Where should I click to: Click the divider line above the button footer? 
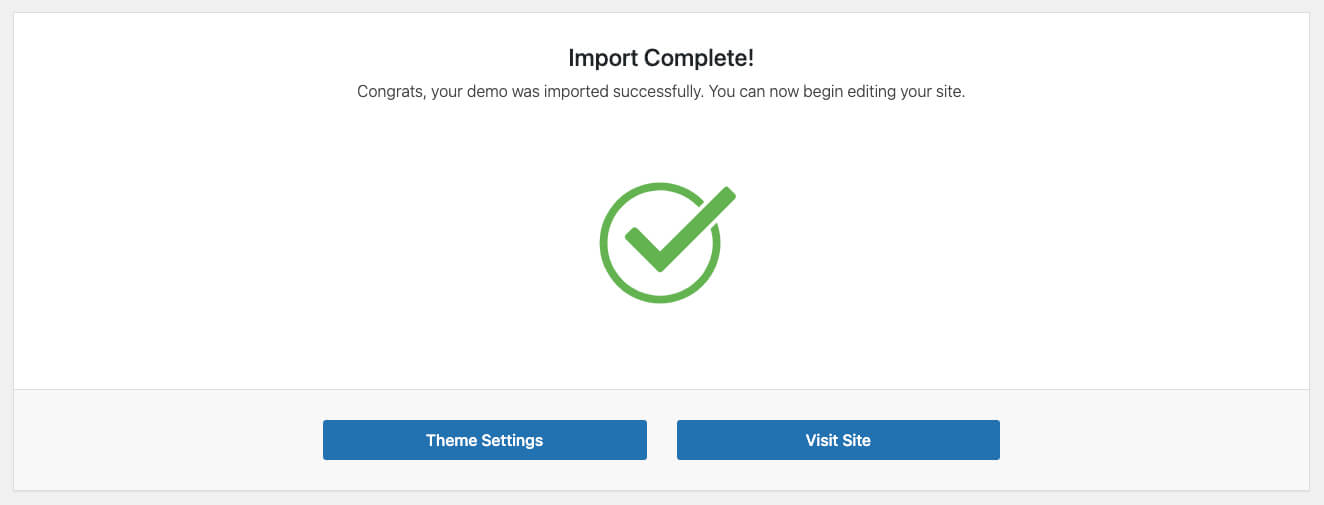click(661, 389)
